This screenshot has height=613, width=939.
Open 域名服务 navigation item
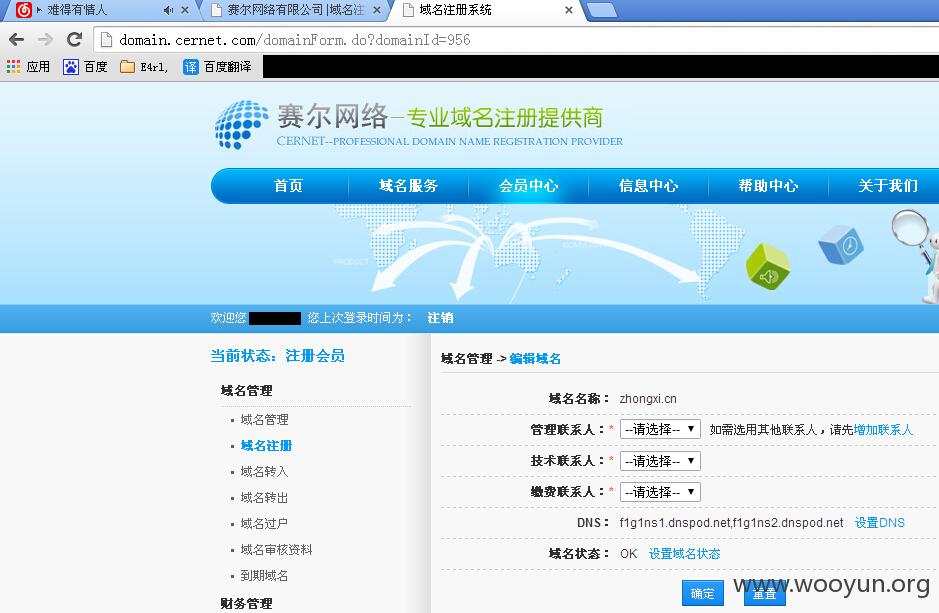tap(408, 186)
